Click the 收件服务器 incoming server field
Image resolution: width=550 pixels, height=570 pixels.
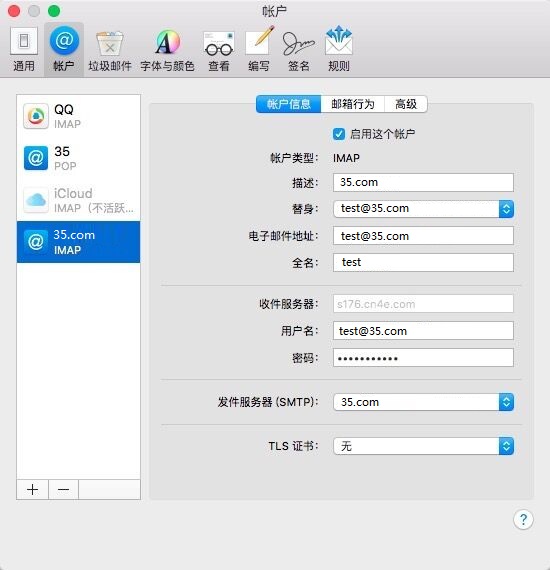423,304
